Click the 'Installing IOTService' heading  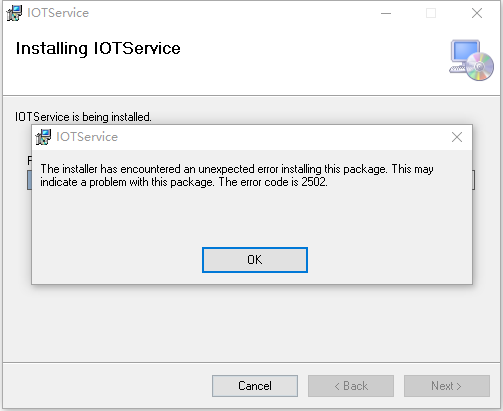click(98, 48)
